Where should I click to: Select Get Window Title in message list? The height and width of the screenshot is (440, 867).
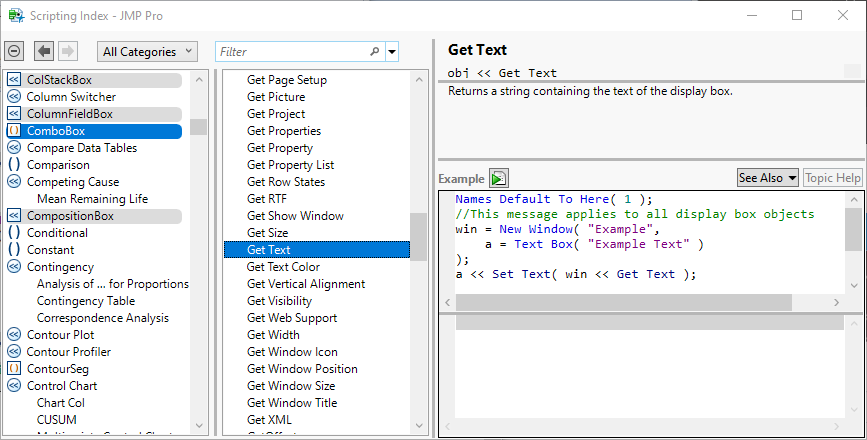click(292, 403)
